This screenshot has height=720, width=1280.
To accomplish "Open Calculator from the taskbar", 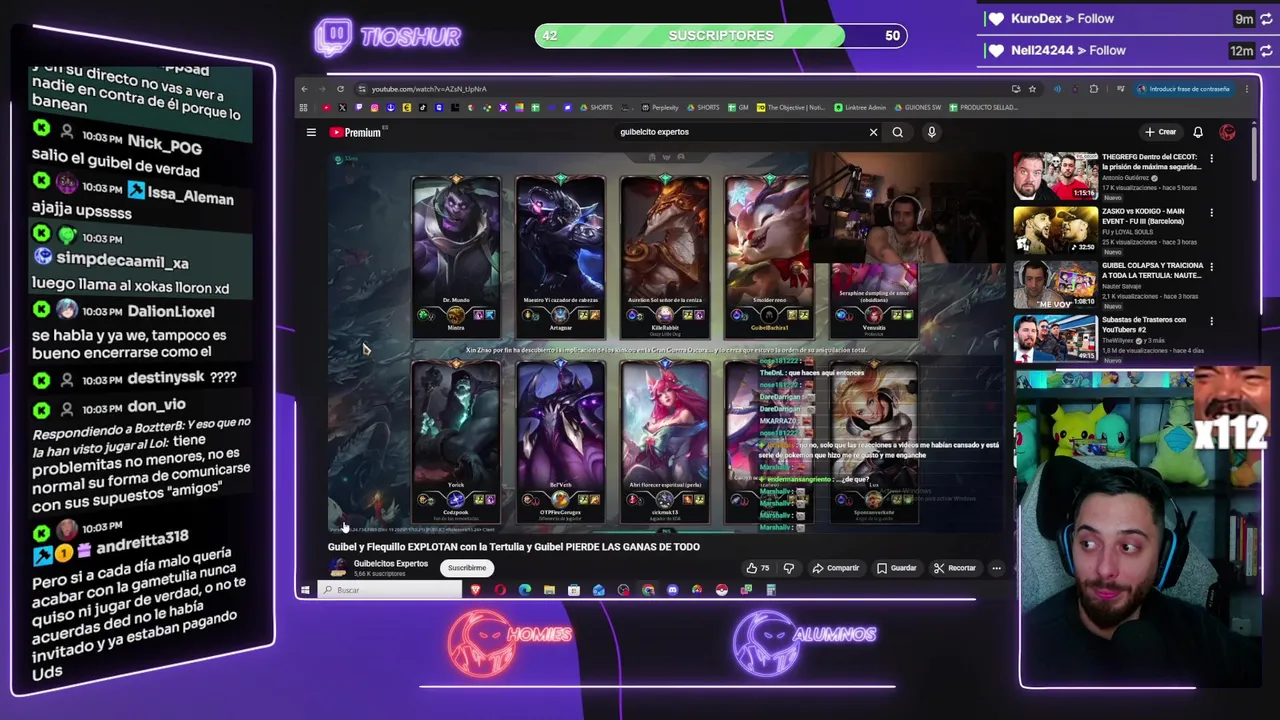I will click(x=770, y=590).
